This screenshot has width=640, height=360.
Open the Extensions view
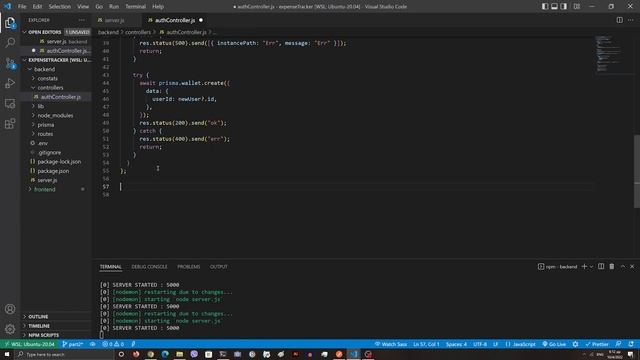pyautogui.click(x=10, y=124)
